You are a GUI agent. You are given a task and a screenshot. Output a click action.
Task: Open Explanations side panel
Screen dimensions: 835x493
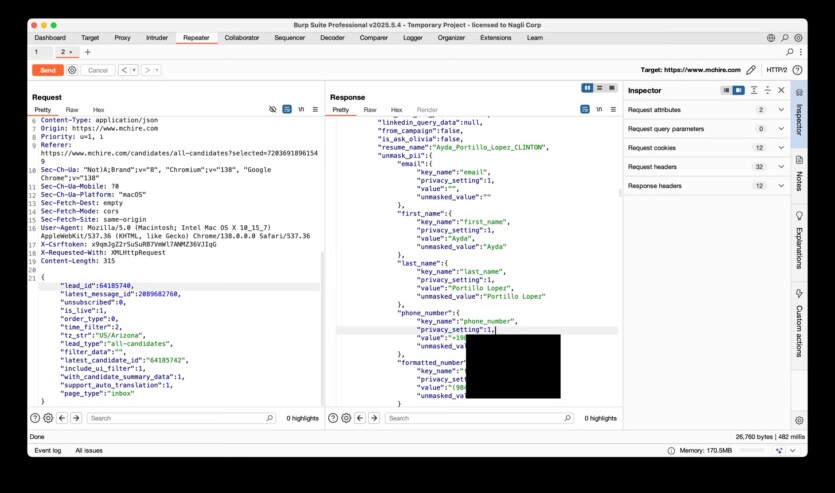[x=799, y=241]
